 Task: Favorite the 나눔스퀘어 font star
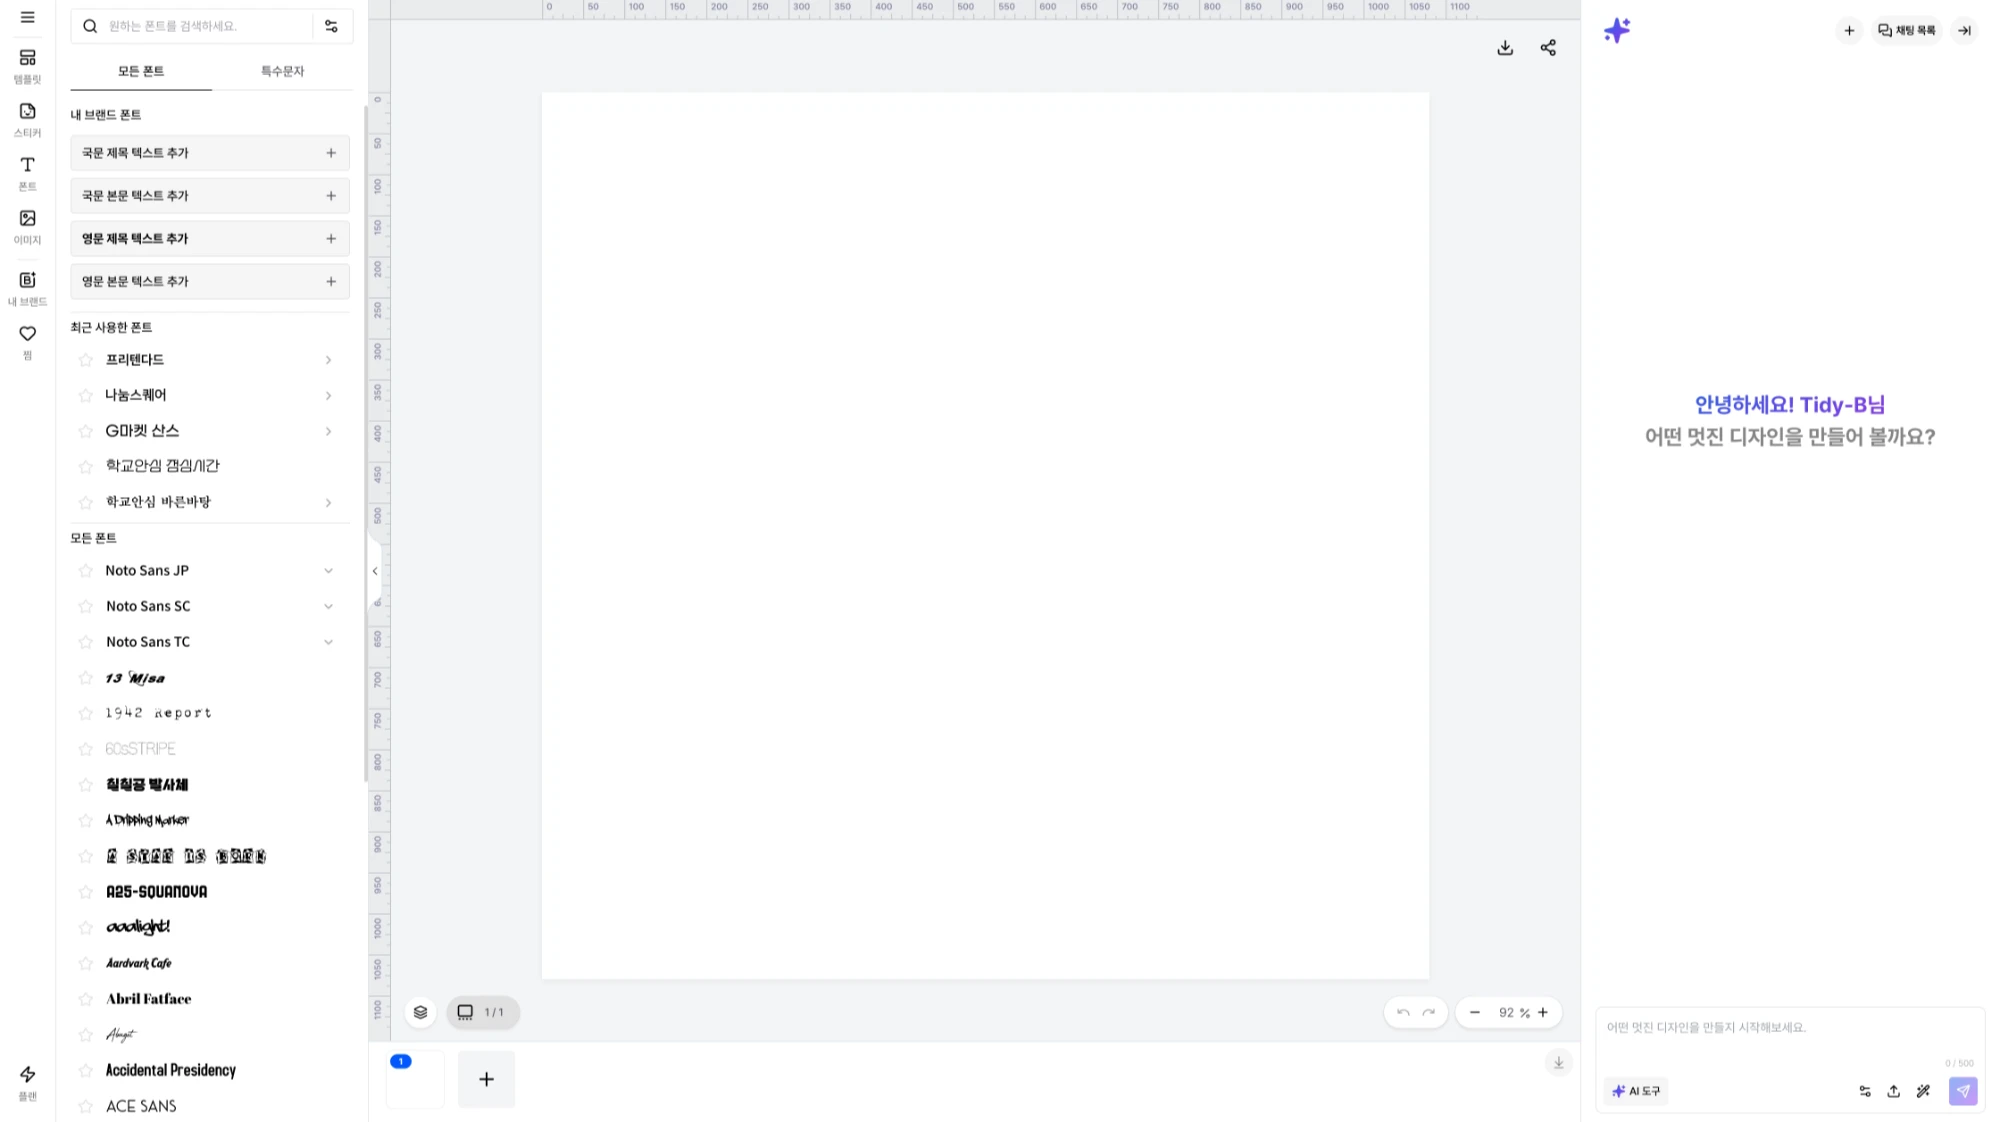click(86, 396)
